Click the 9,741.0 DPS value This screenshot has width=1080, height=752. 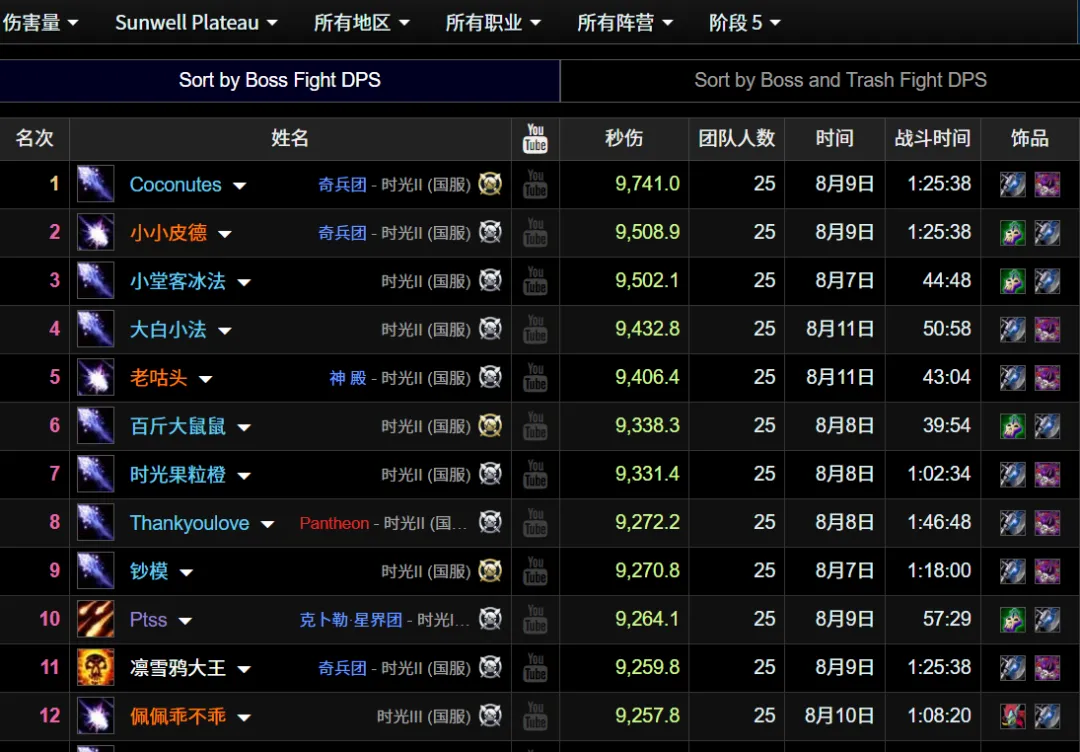(x=647, y=184)
